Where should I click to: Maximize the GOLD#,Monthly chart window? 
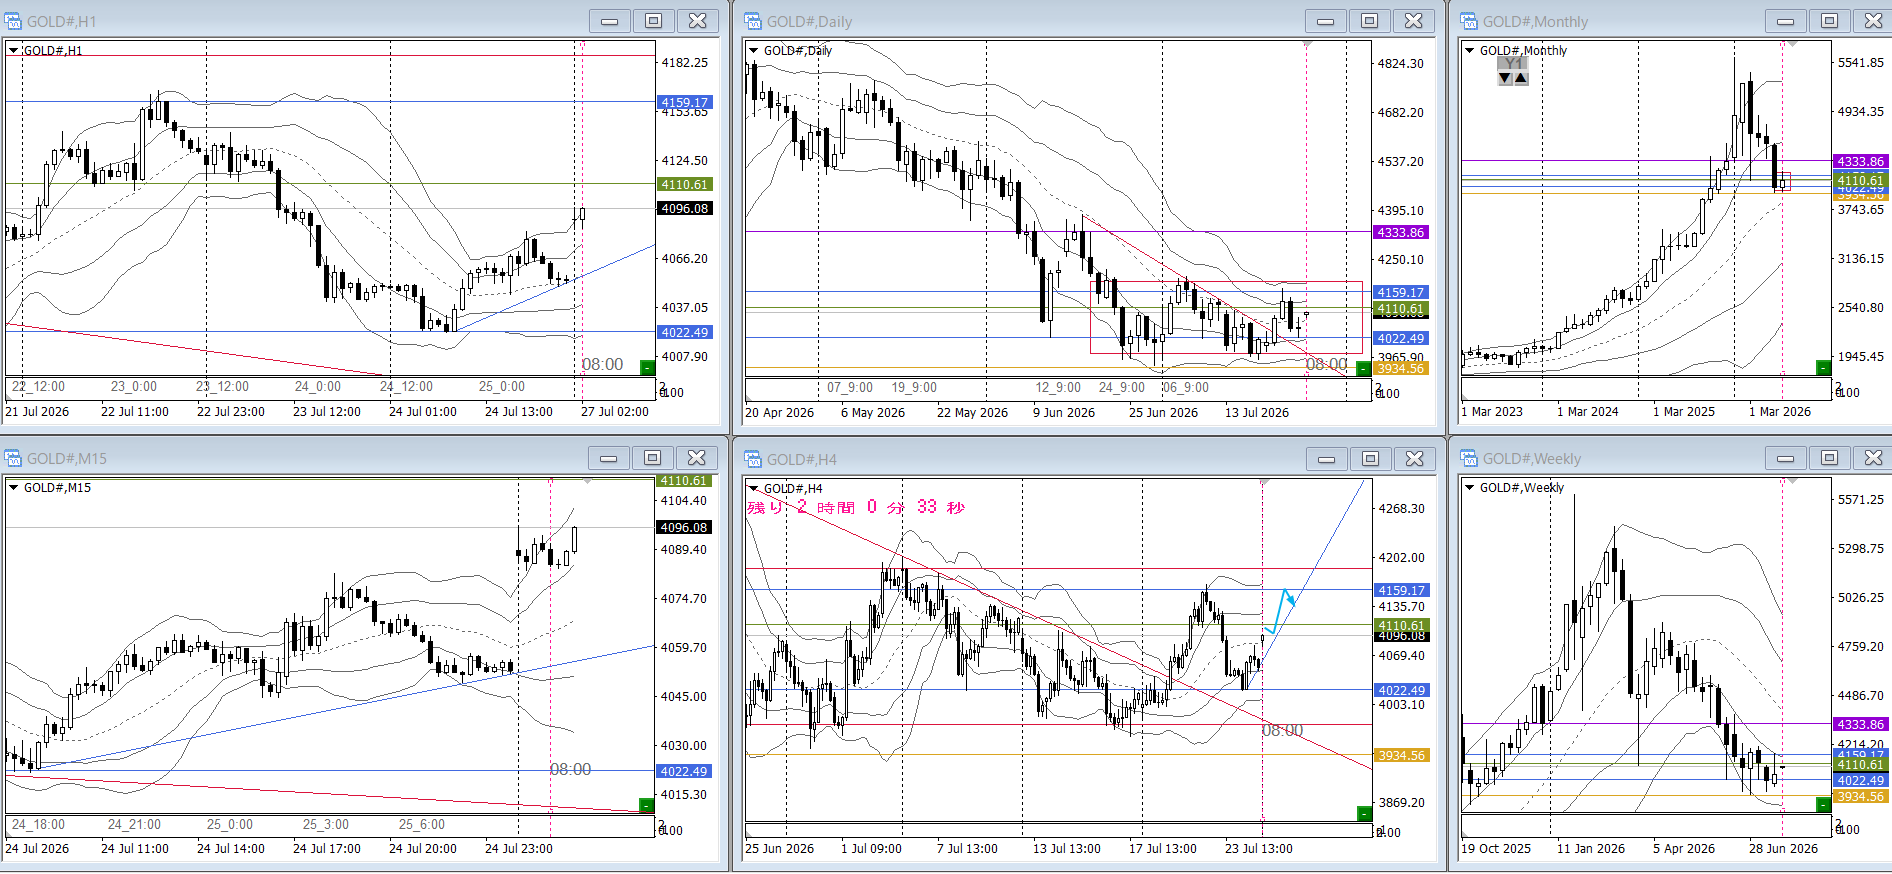click(1829, 21)
